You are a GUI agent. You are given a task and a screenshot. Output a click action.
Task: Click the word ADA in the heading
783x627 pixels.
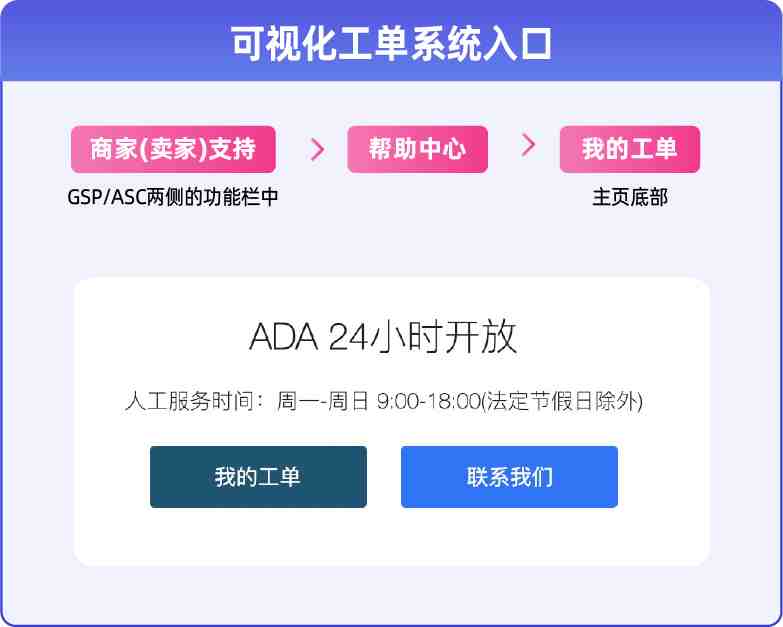click(x=283, y=337)
